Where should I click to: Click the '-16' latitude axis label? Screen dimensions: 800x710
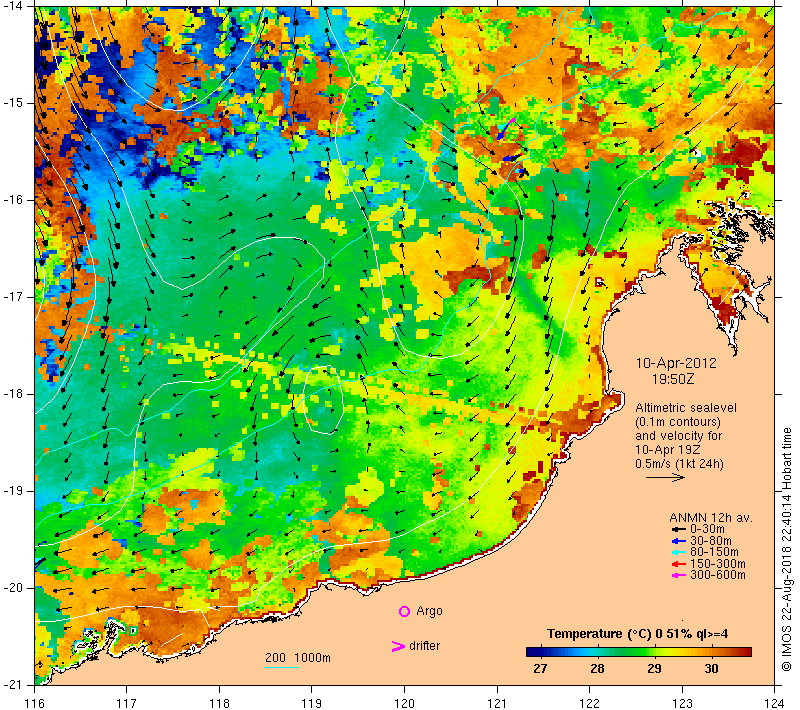click(13, 200)
